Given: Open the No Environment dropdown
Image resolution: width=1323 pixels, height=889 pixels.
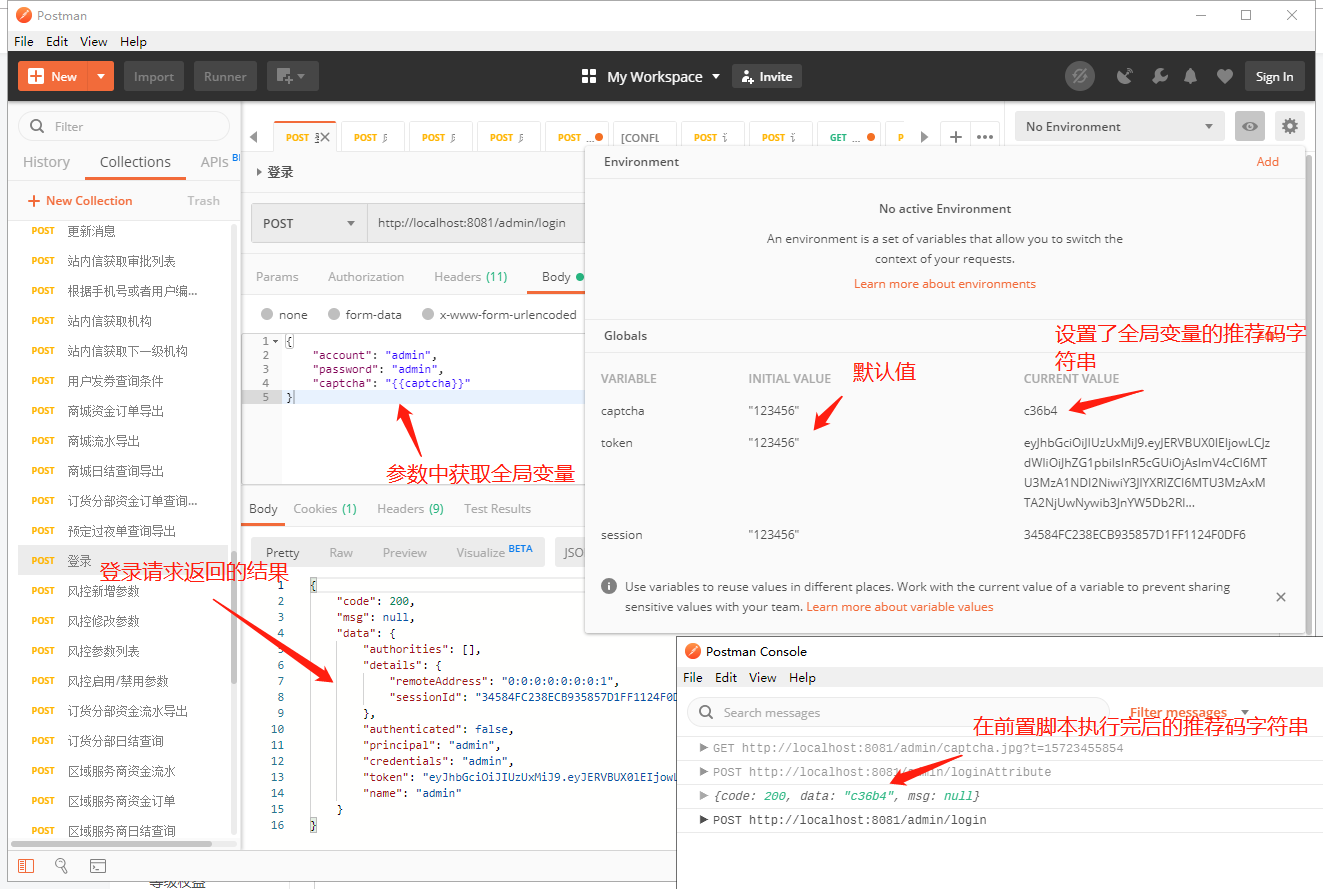Looking at the screenshot, I should 1119,125.
